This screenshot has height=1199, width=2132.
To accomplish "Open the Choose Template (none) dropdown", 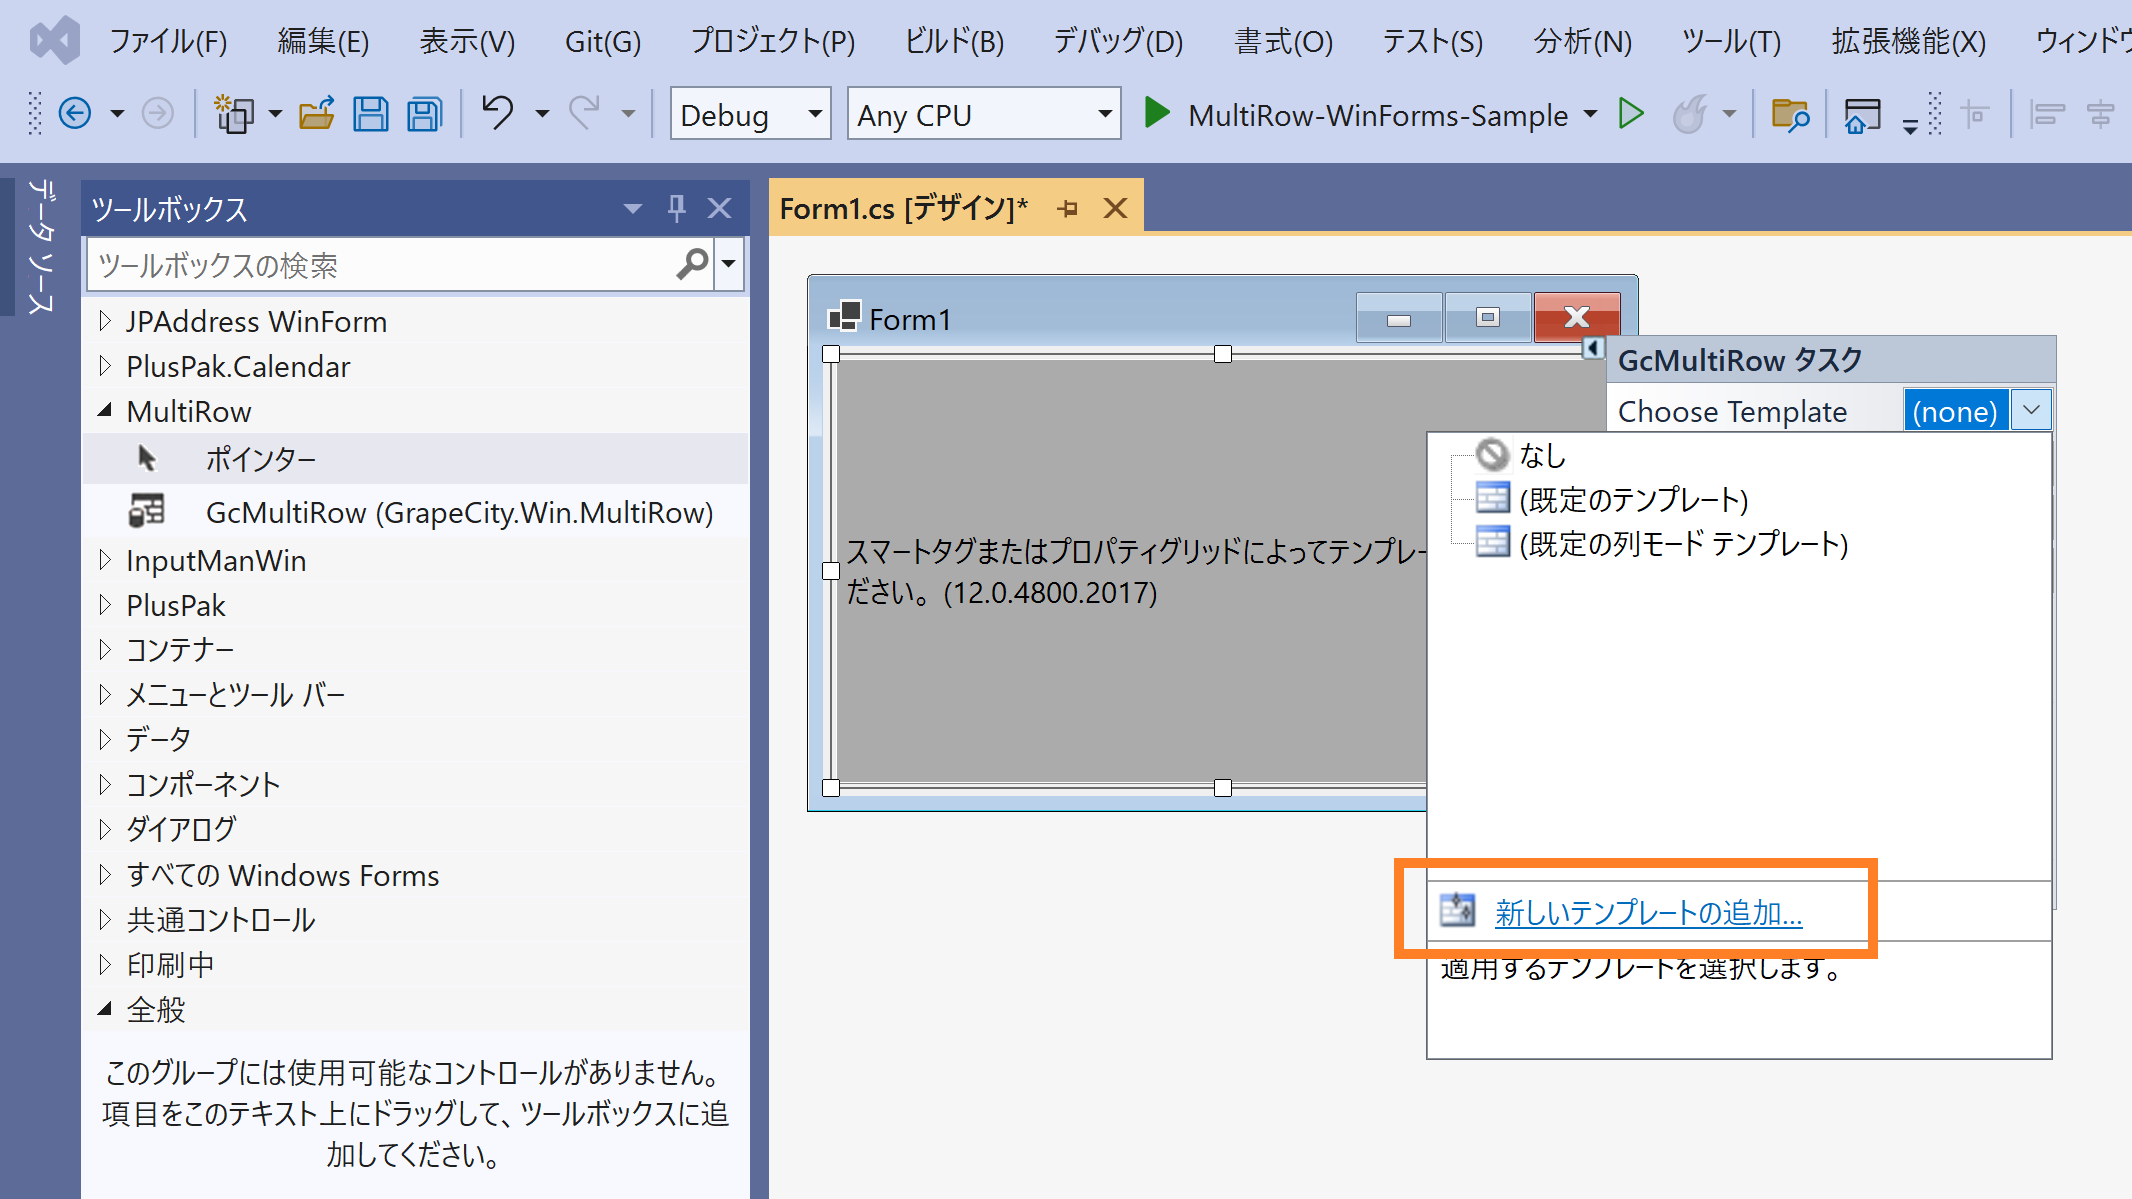I will [x=2031, y=410].
